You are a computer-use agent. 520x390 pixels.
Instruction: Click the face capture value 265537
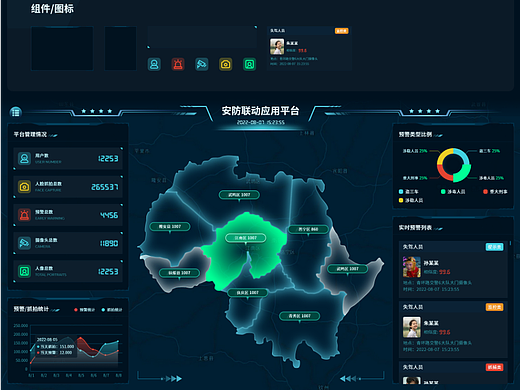105,187
